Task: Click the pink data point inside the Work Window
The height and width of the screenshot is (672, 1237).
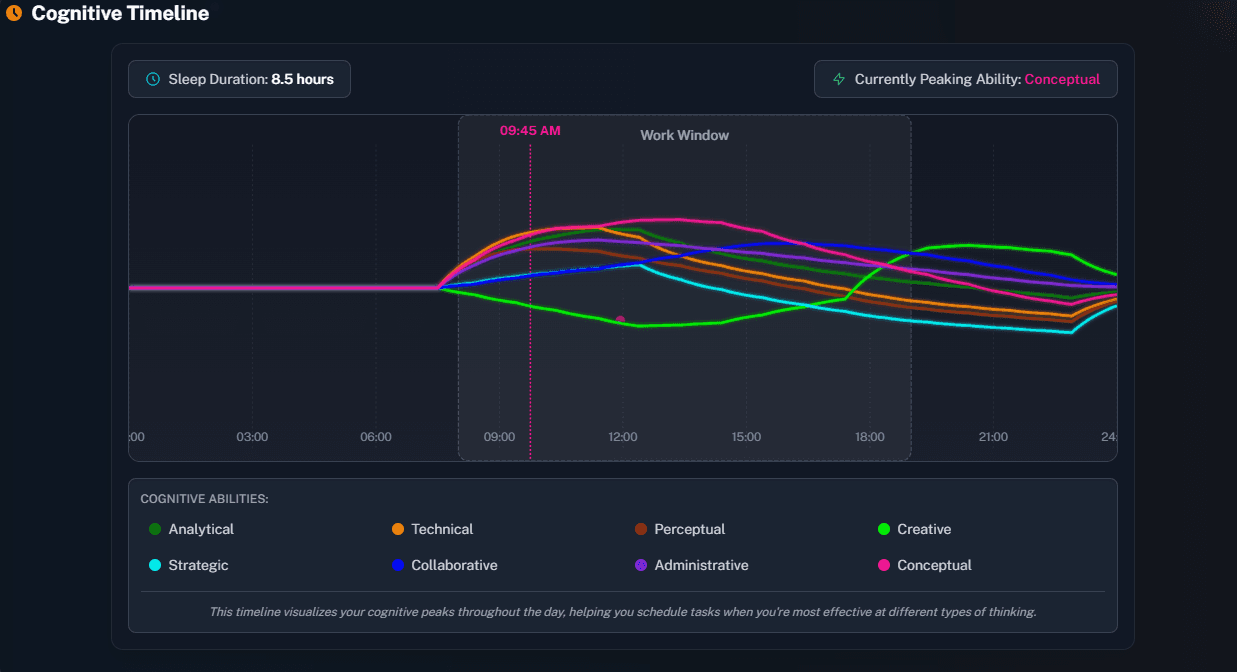Action: pyautogui.click(x=620, y=318)
